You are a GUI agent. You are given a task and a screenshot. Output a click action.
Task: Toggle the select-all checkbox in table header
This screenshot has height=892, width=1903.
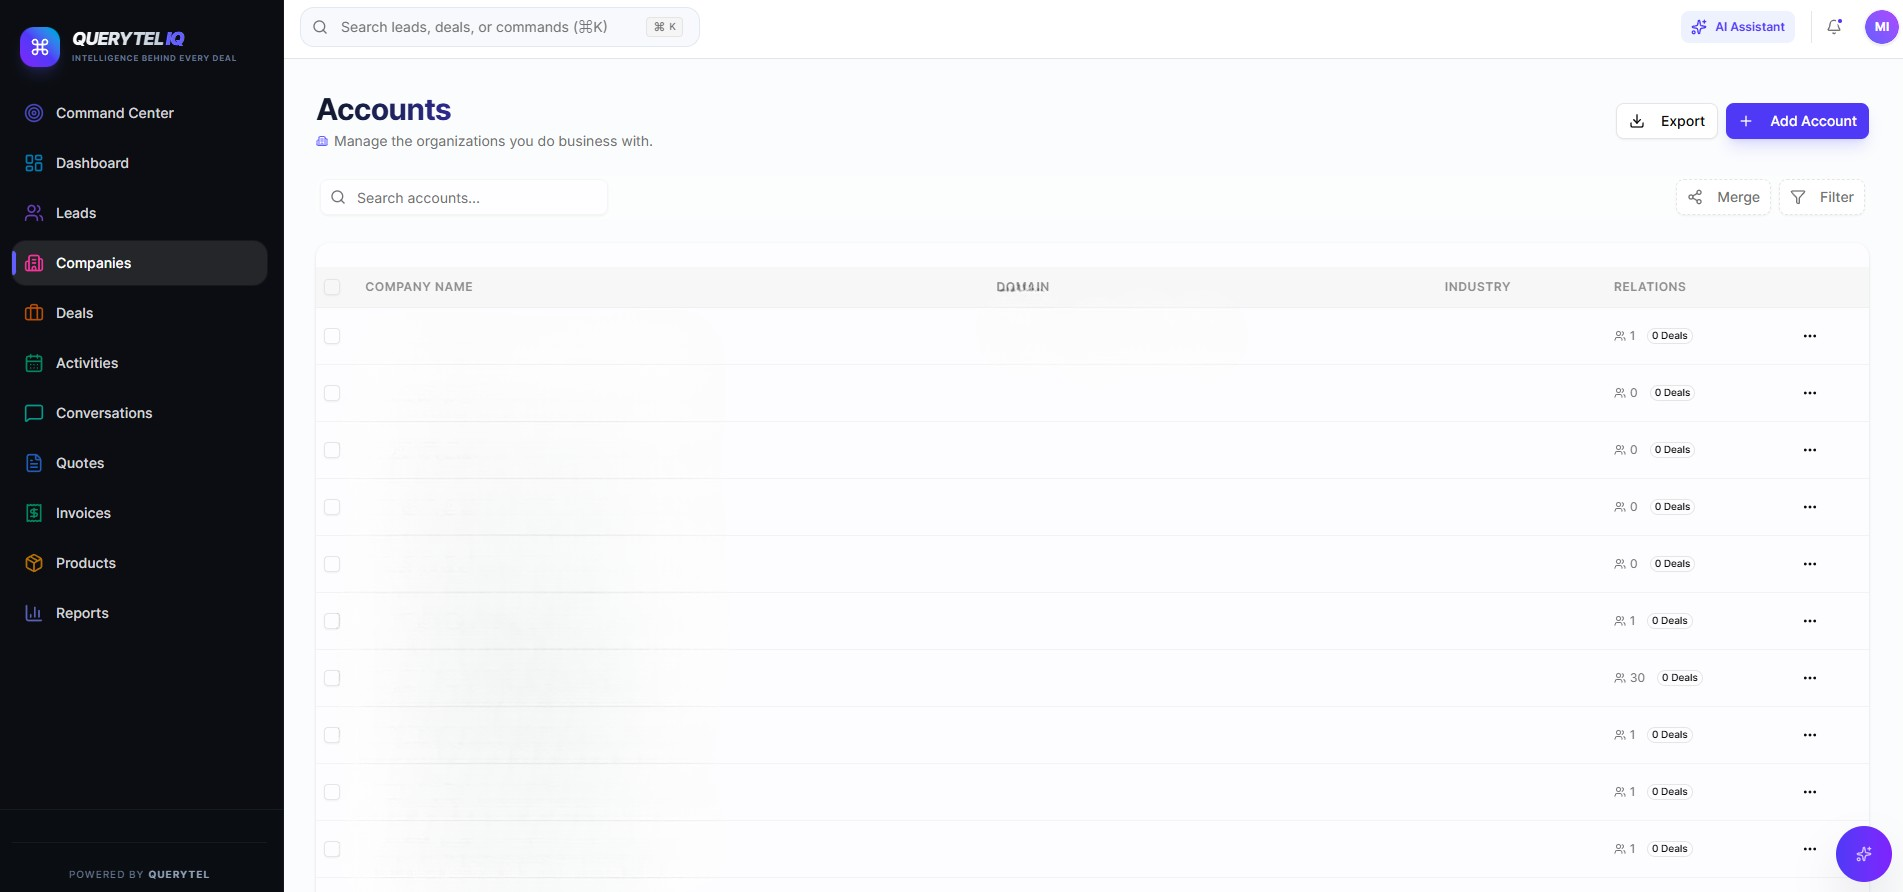point(332,287)
